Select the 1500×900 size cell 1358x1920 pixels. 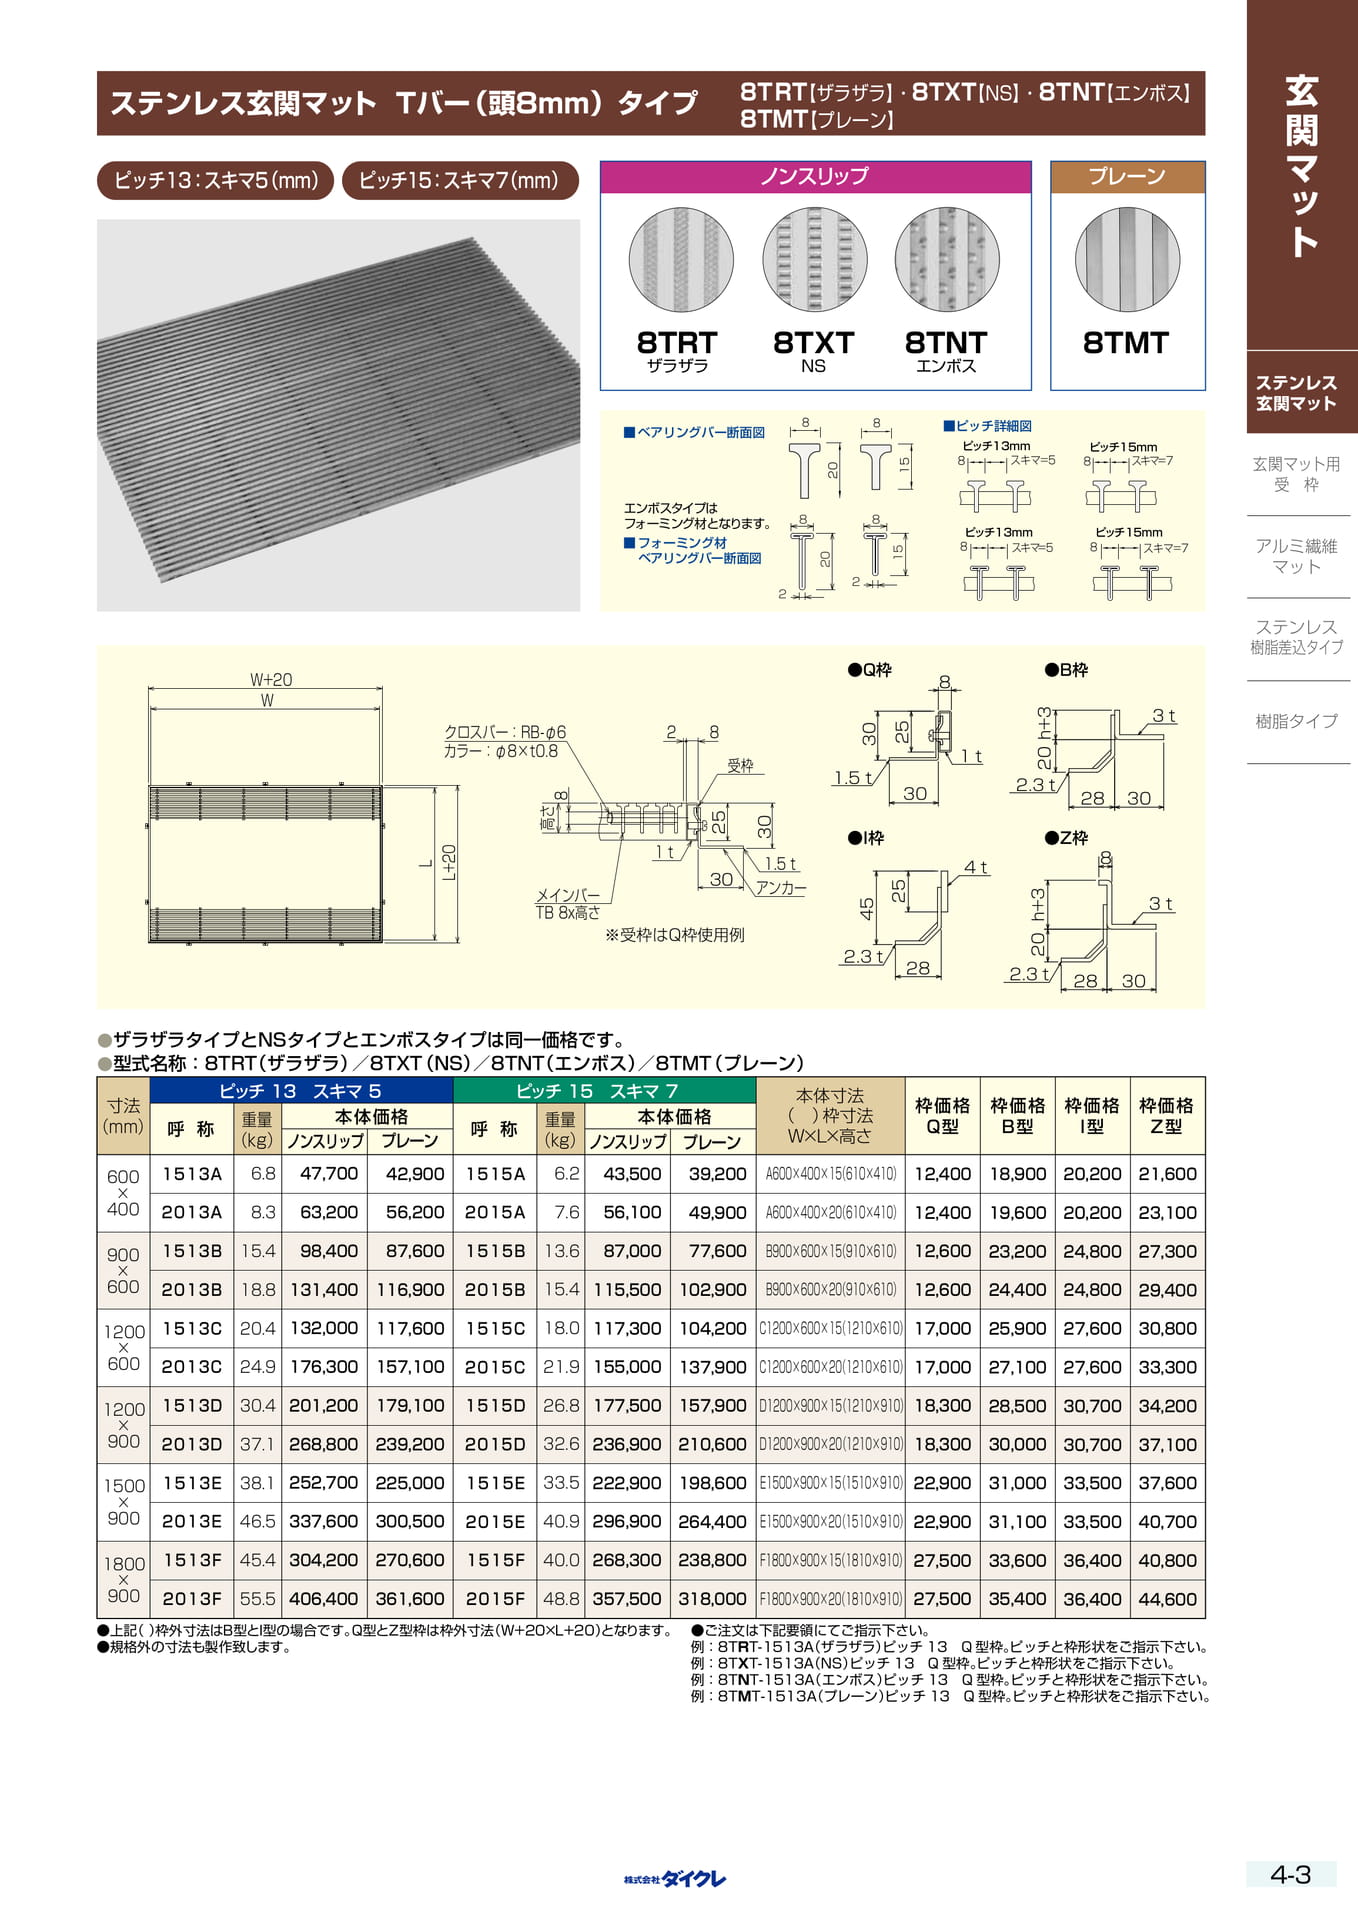tap(123, 1502)
